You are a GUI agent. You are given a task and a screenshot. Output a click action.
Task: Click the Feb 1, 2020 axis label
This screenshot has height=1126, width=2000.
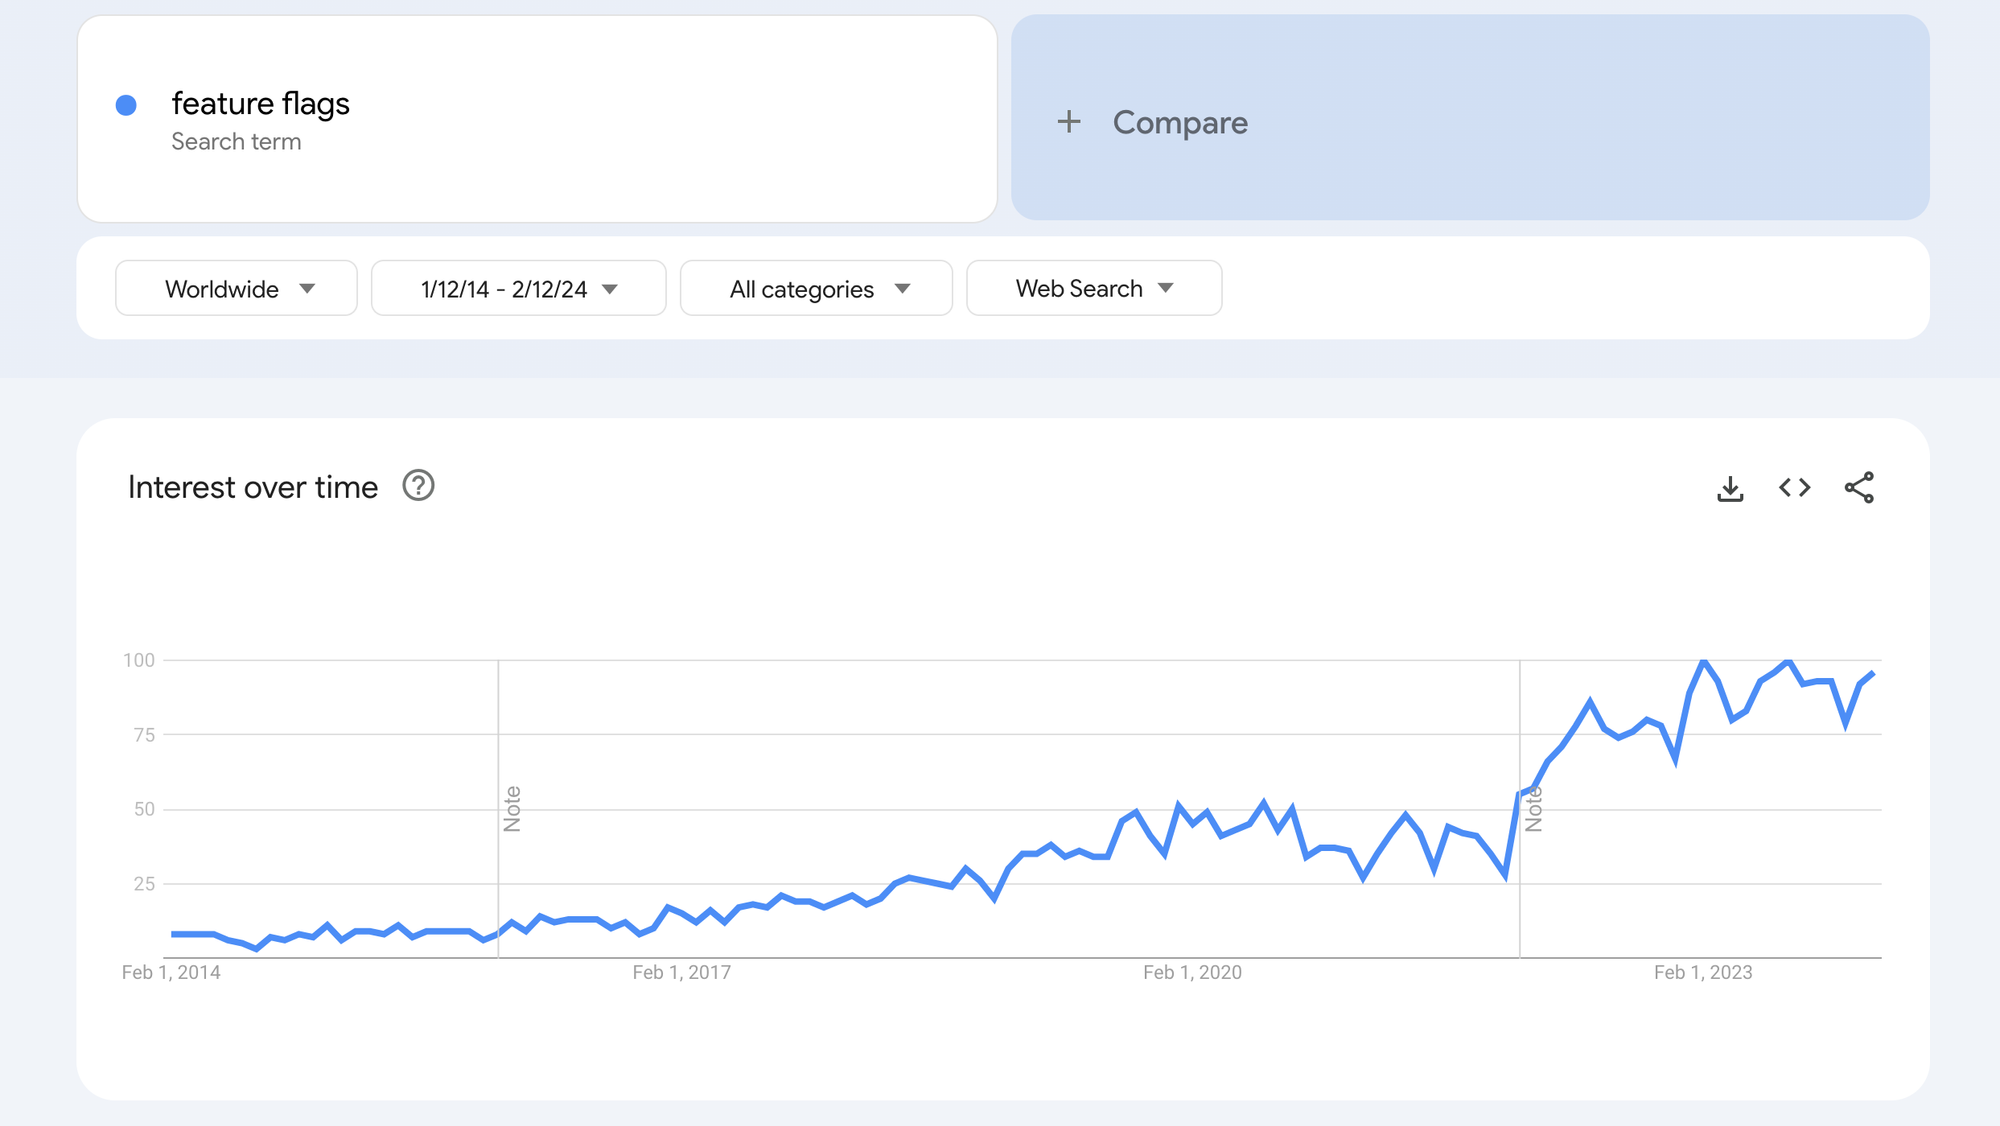pyautogui.click(x=1192, y=972)
